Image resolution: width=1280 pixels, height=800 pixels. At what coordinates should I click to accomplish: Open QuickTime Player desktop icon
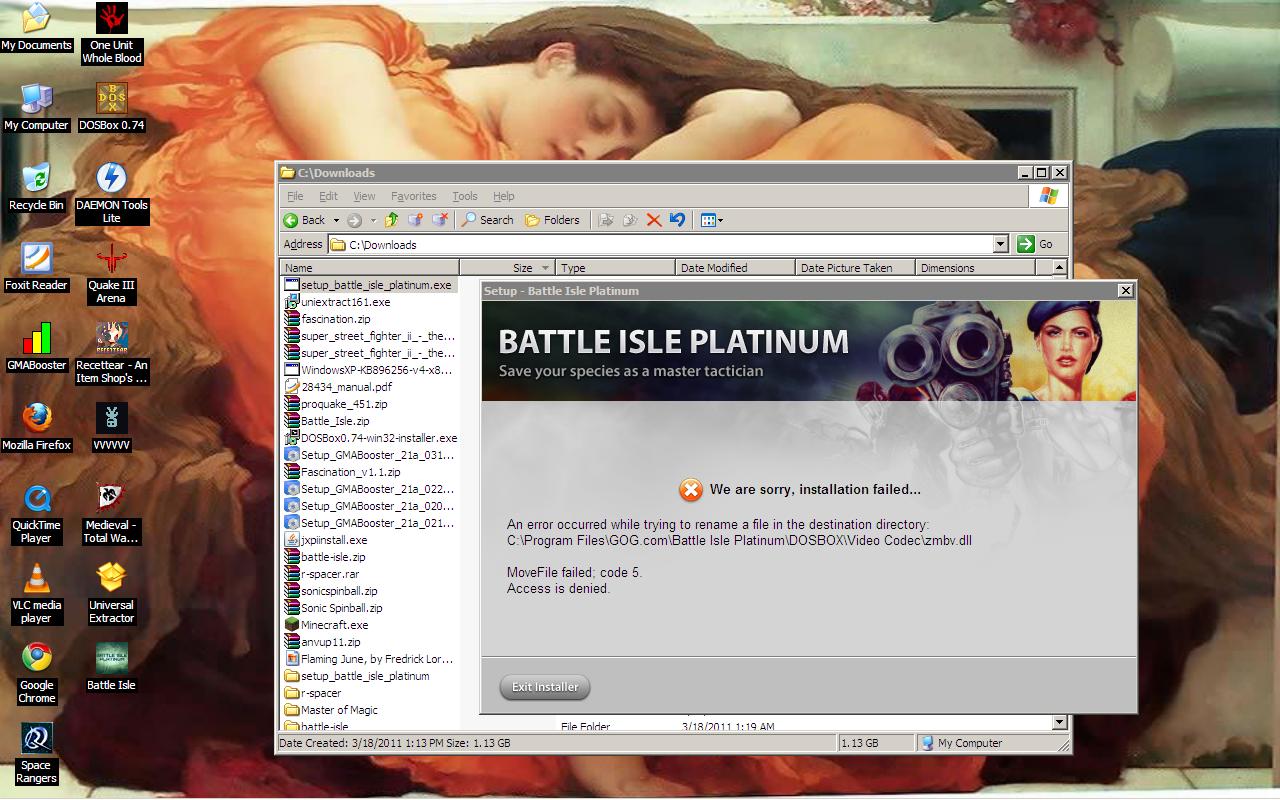pos(36,513)
